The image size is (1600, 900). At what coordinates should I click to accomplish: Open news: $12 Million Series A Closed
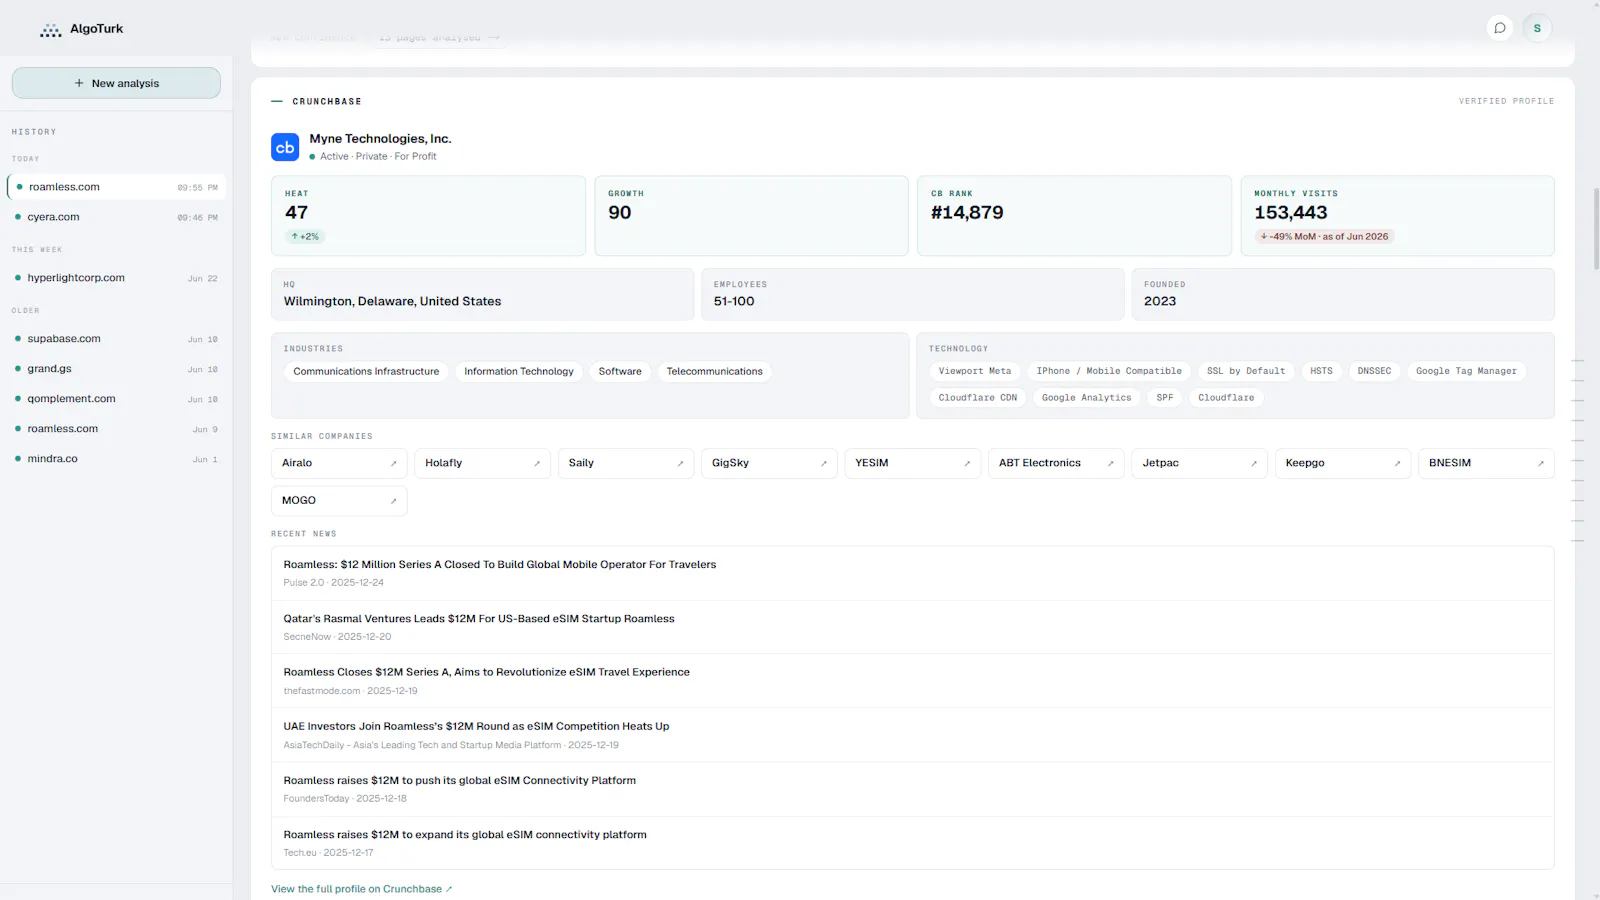click(912, 573)
